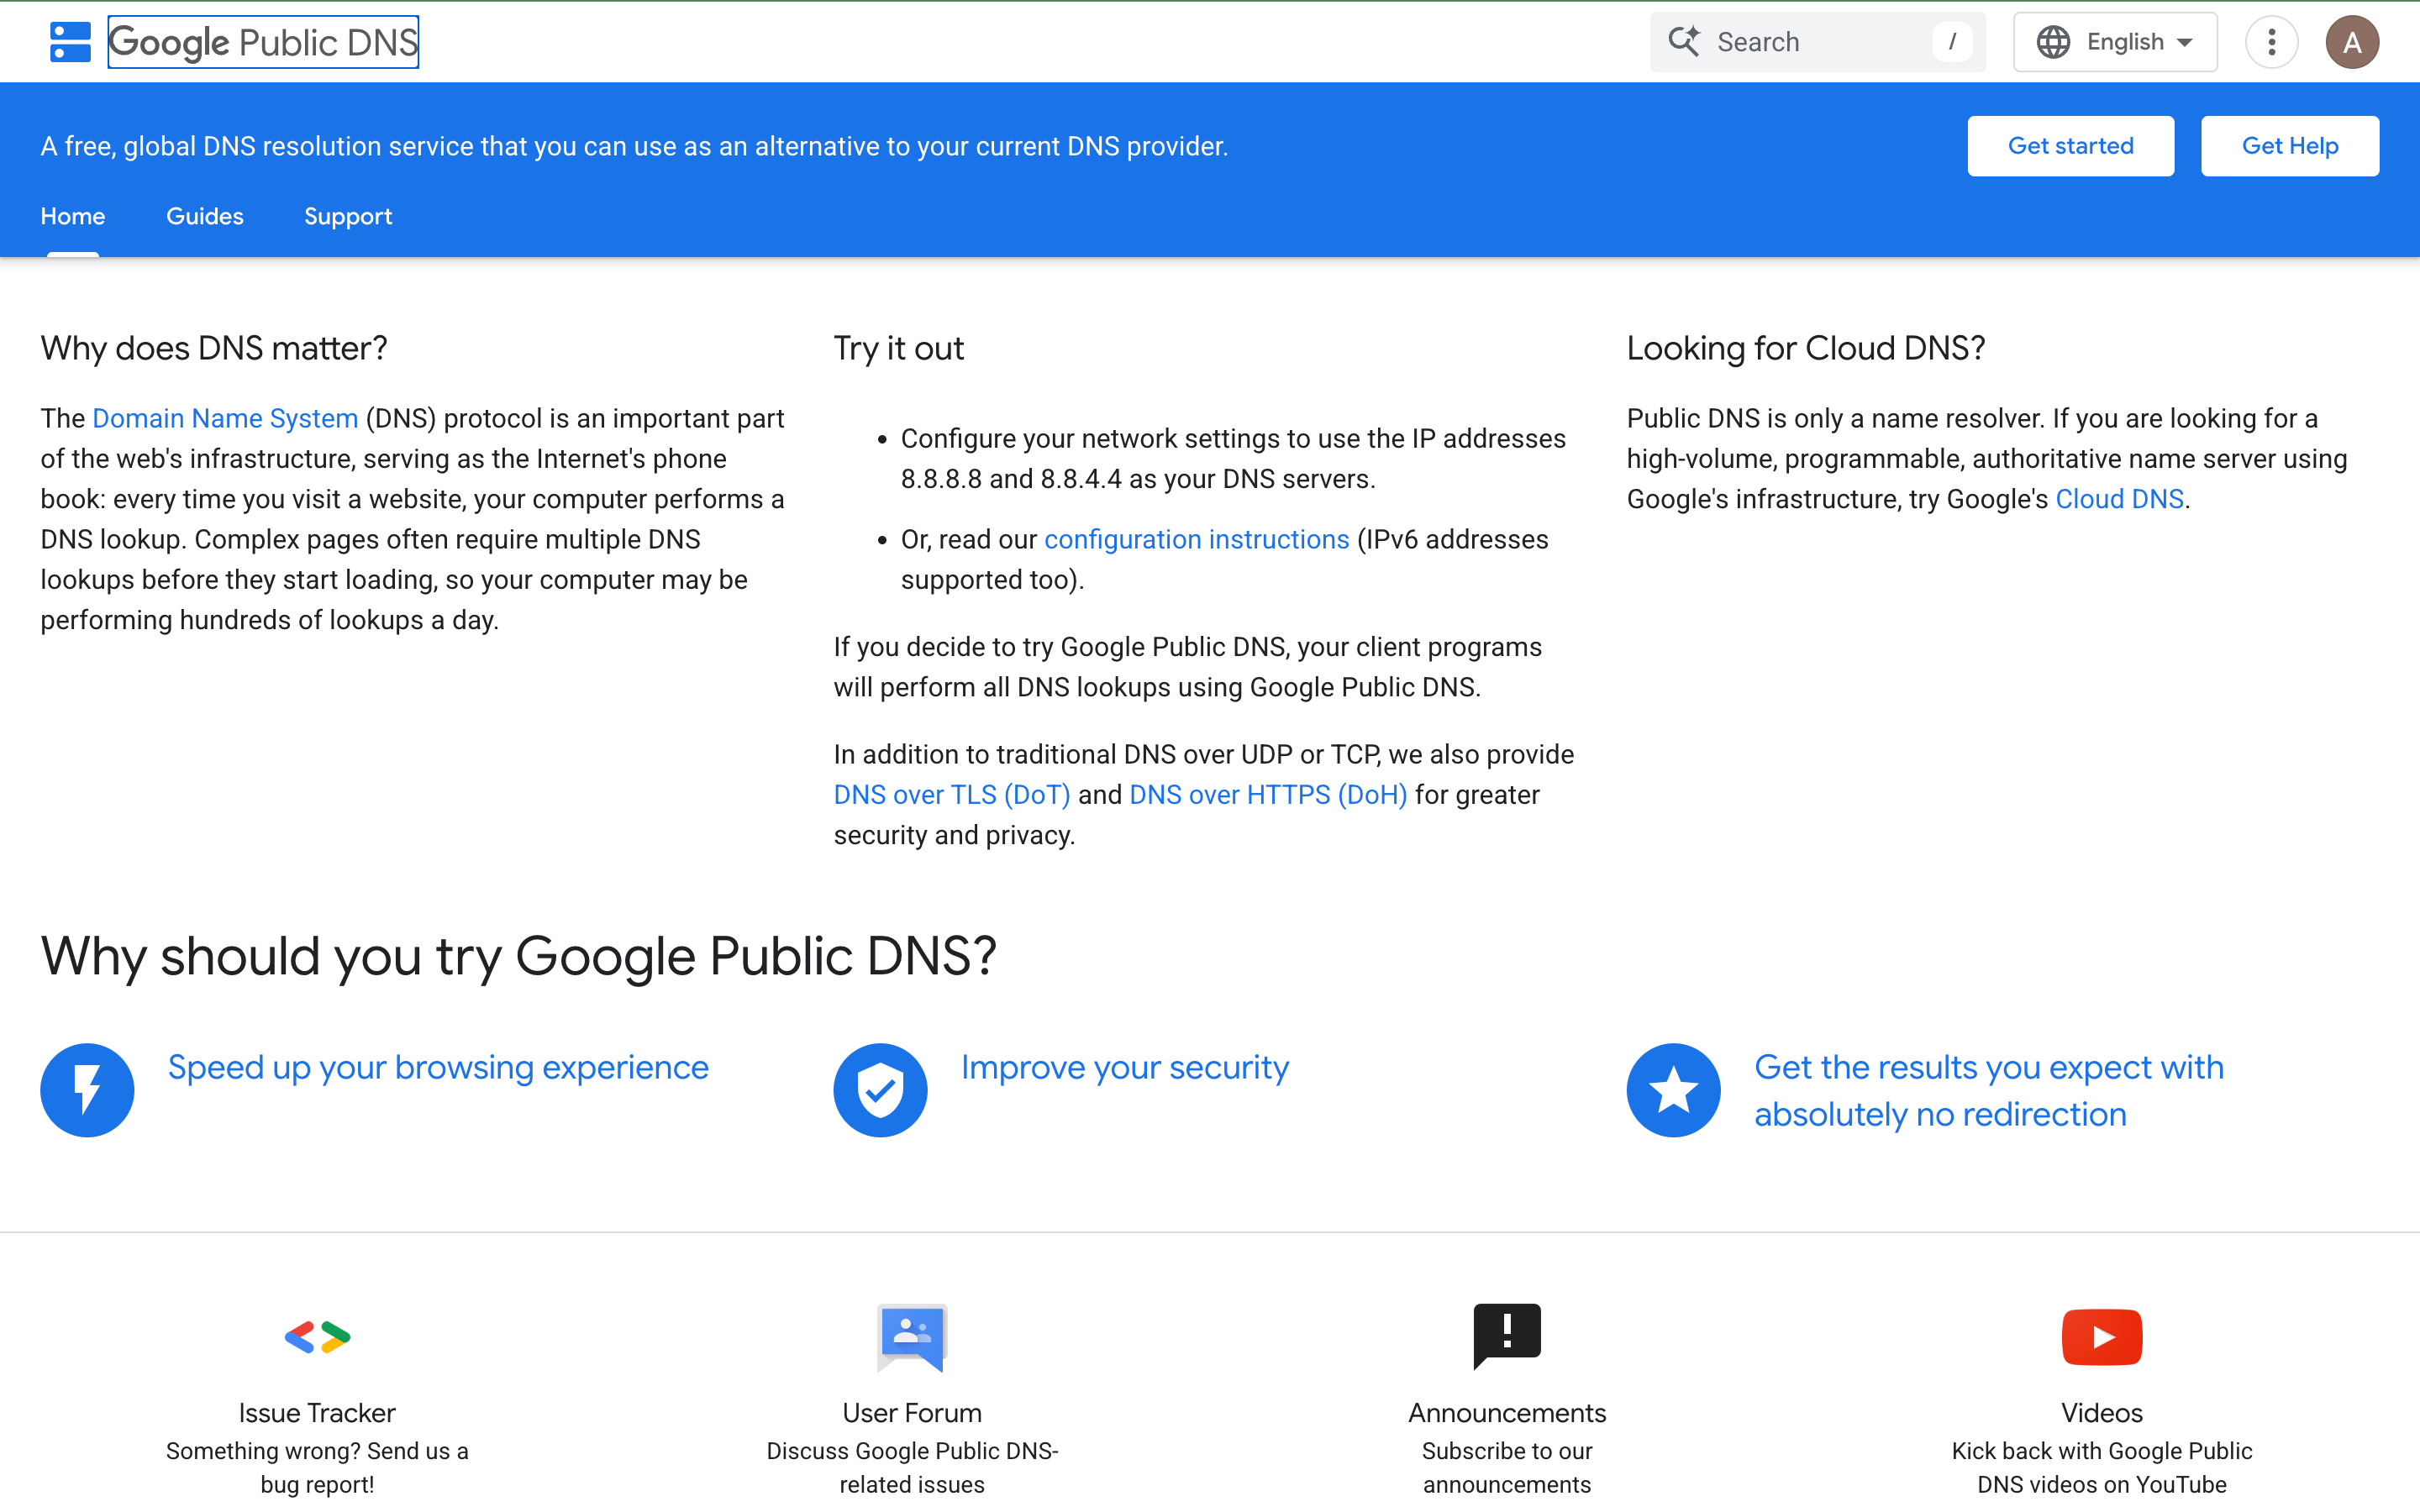The image size is (2420, 1512).
Task: Open the English language dropdown
Action: 2115,42
